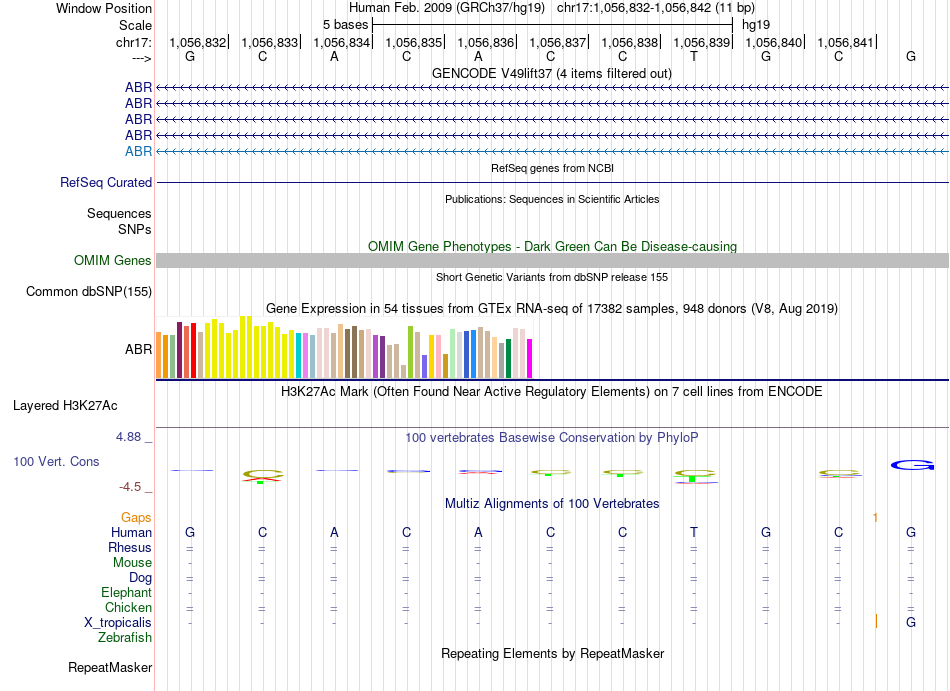The height and width of the screenshot is (691, 950).
Task: Click position label 1,056,841 on the ruler
Action: tap(845, 42)
